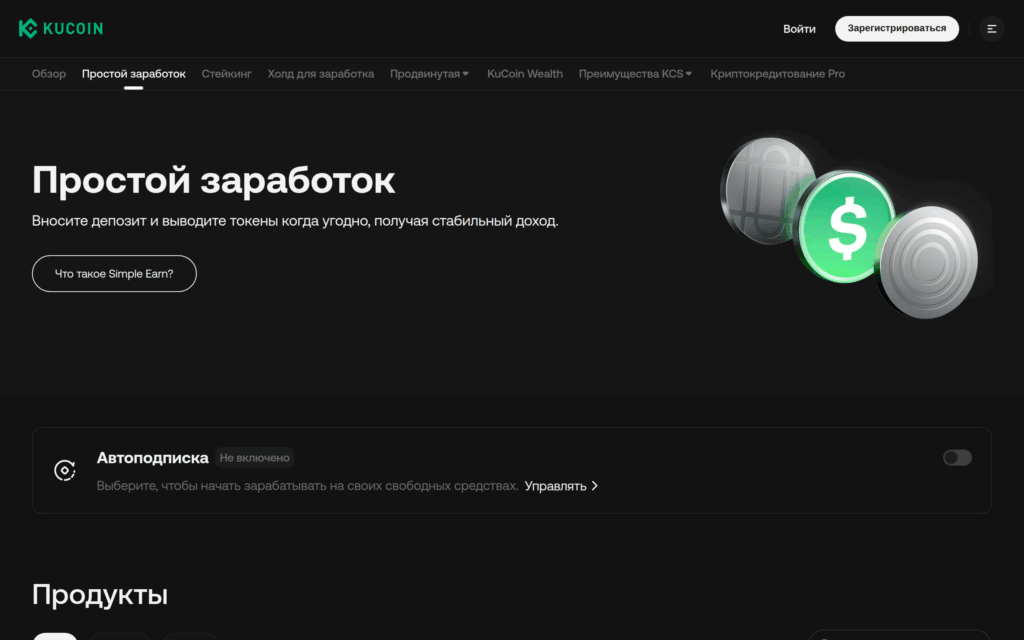The height and width of the screenshot is (640, 1024).
Task: Go to the KuCoin Wealth tab
Action: point(525,74)
